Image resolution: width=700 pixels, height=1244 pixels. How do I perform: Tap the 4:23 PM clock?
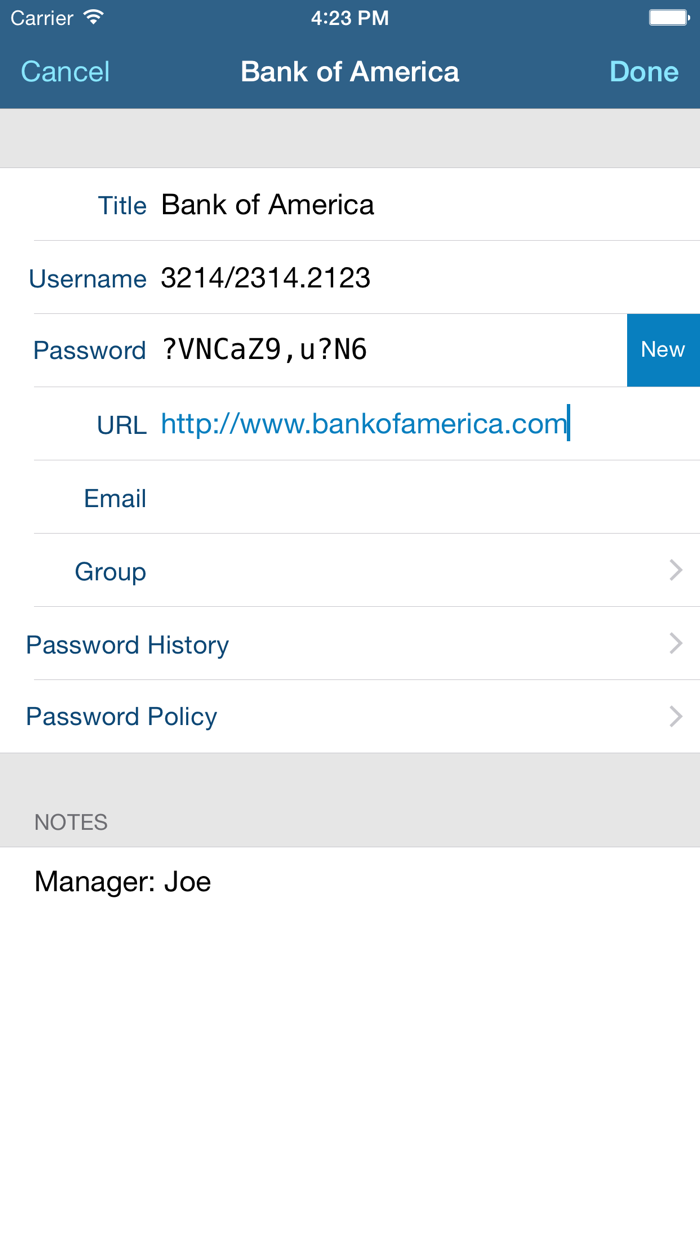[349, 16]
